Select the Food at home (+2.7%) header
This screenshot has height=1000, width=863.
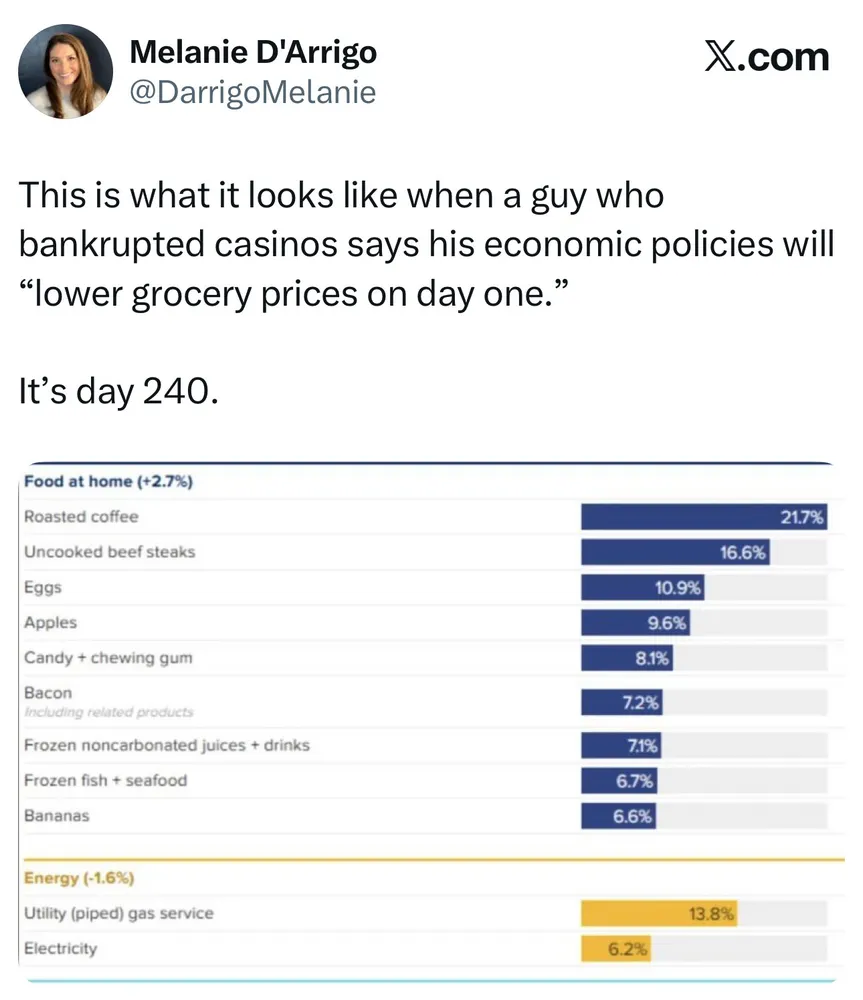(108, 481)
